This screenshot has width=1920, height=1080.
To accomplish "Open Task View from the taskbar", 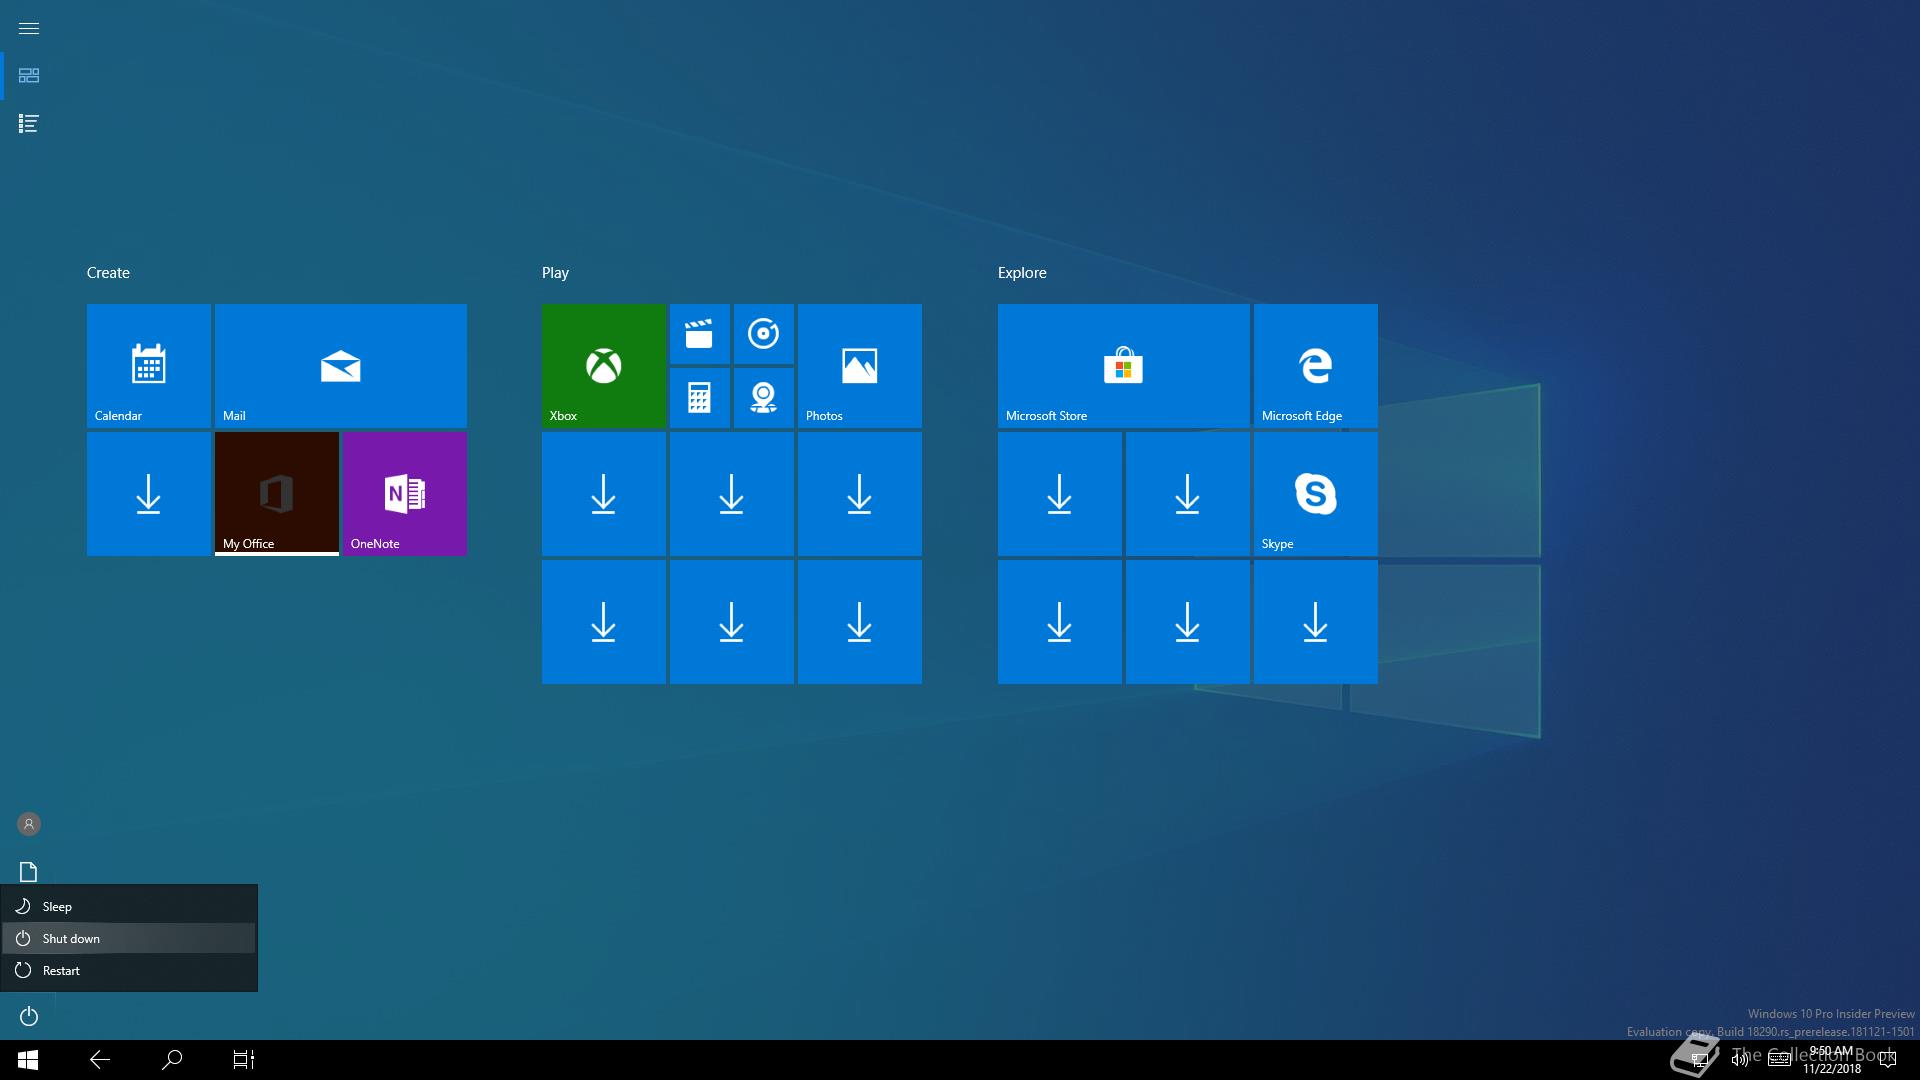I will click(x=244, y=1060).
